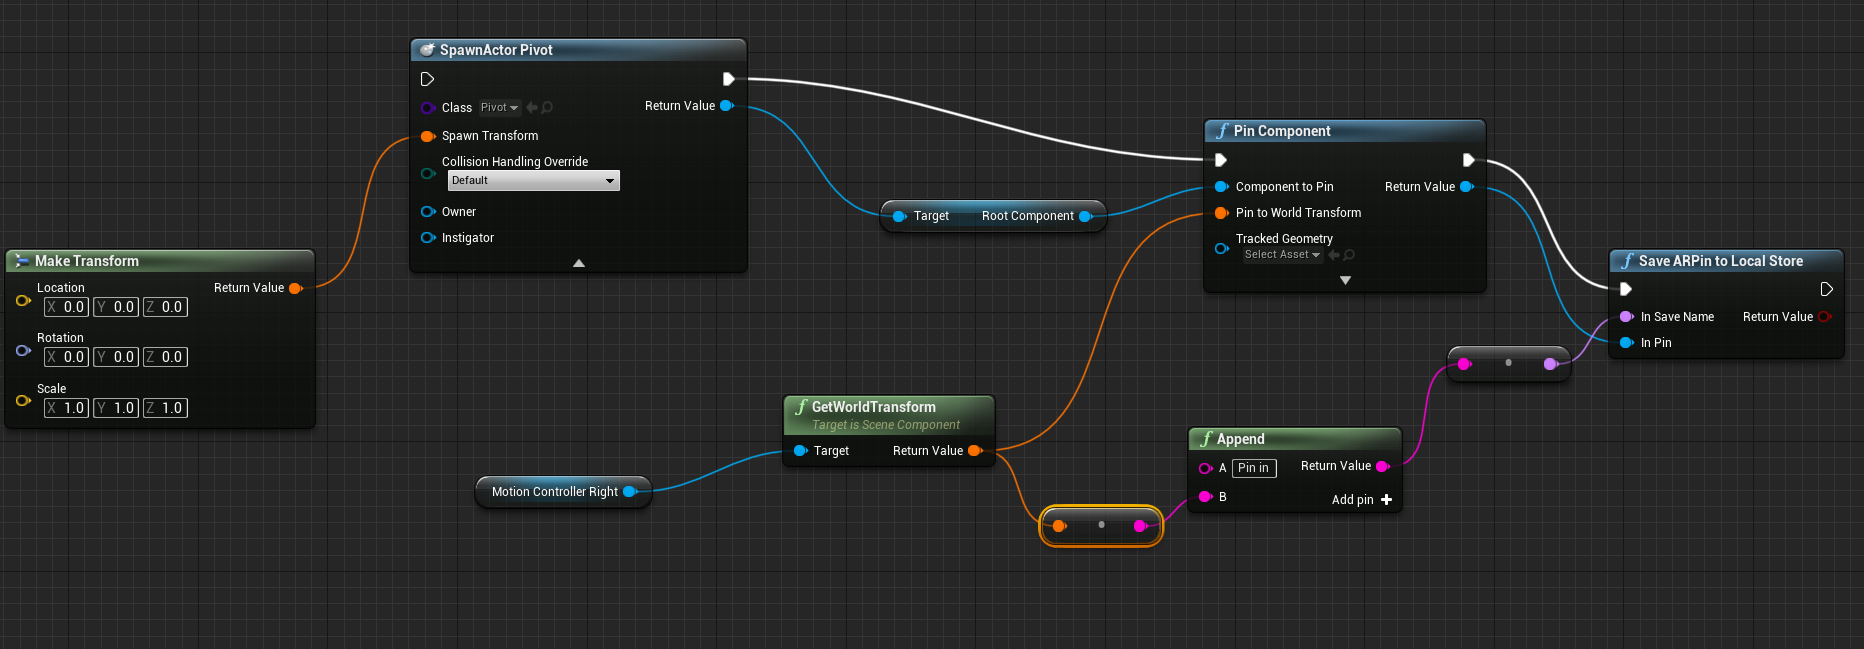
Task: Click Pin Component input execution pin
Action: coord(1221,160)
